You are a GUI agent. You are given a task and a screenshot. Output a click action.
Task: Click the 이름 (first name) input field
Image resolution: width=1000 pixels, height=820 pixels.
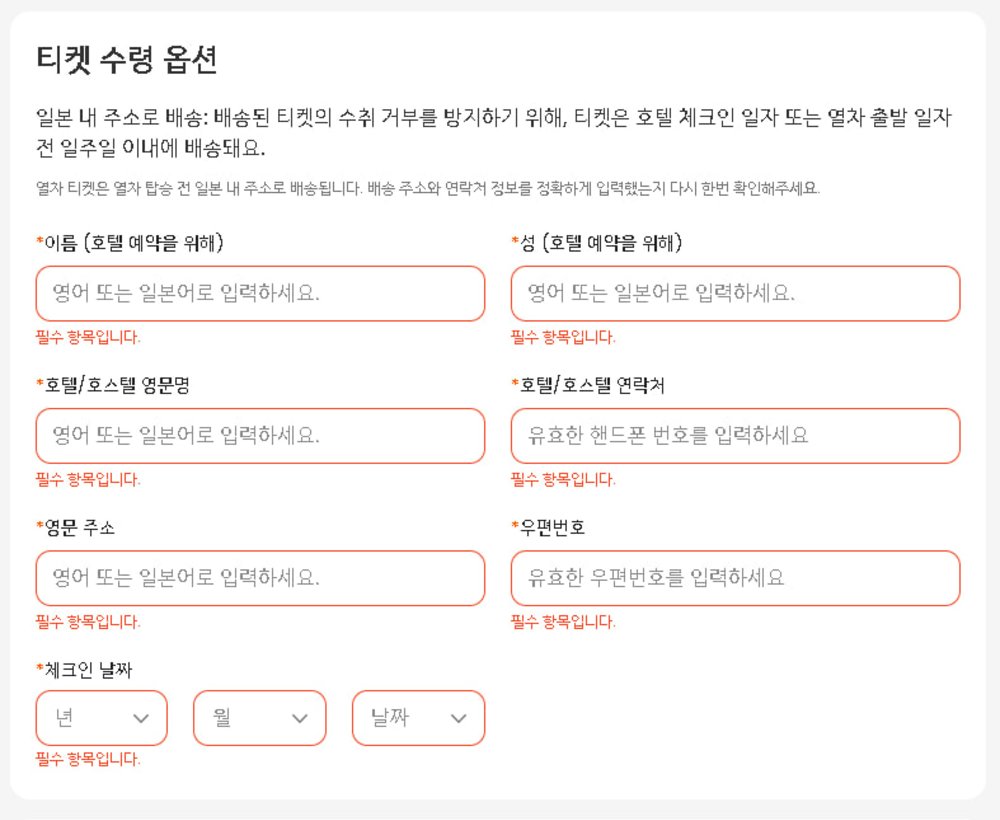pos(260,293)
